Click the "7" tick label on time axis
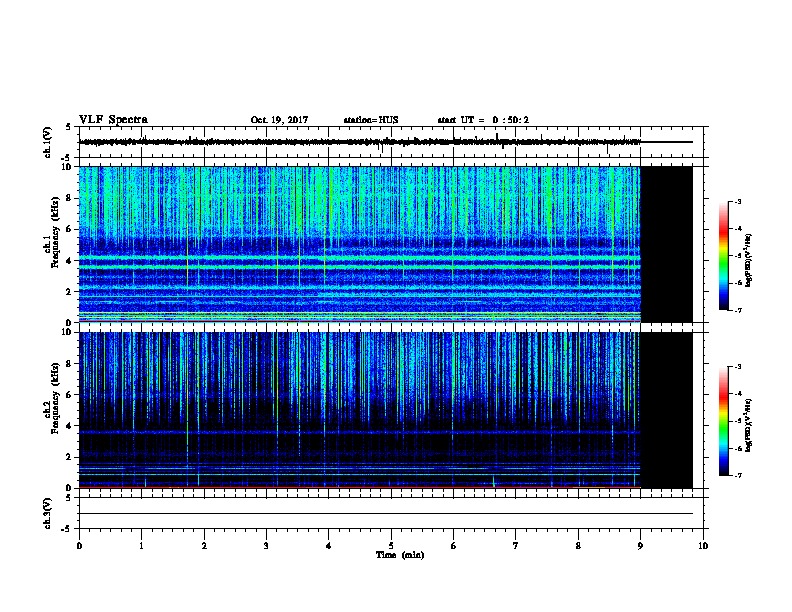The image size is (792, 612). (x=516, y=546)
